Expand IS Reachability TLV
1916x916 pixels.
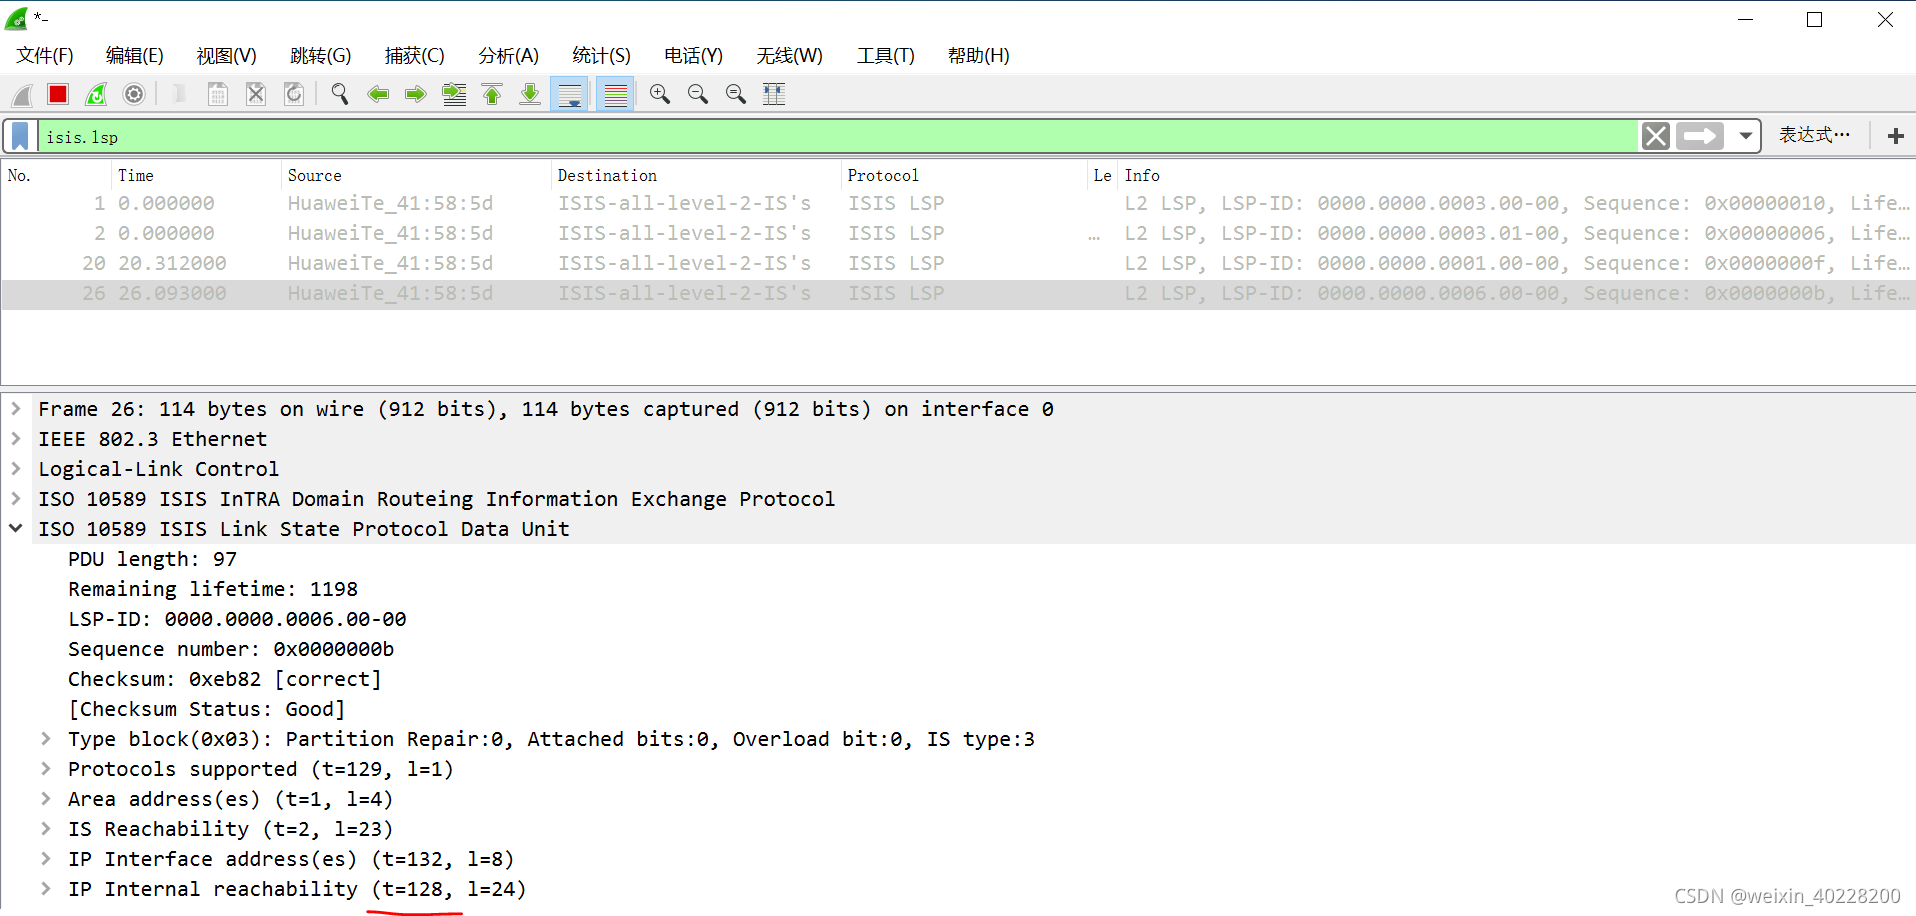click(x=46, y=829)
